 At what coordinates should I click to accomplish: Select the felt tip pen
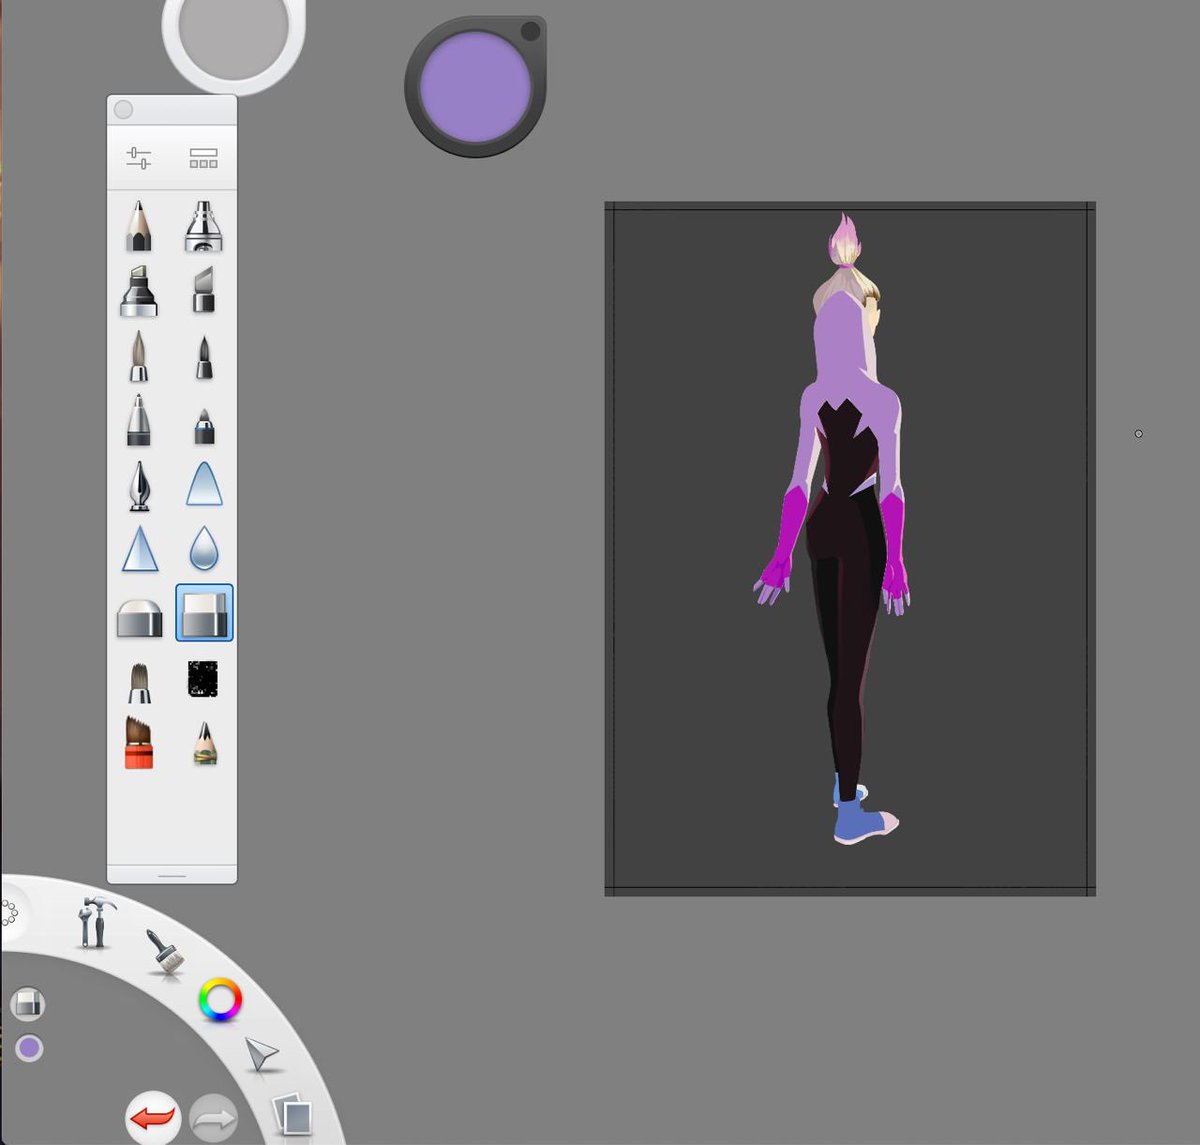pyautogui.click(x=139, y=420)
